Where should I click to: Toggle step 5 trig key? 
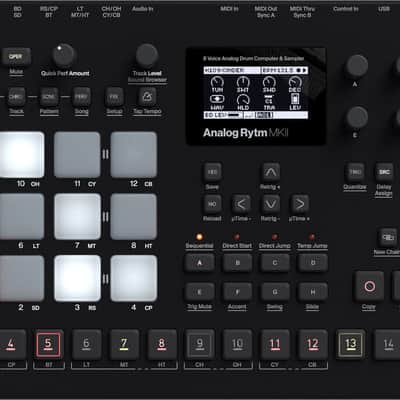click(x=49, y=344)
